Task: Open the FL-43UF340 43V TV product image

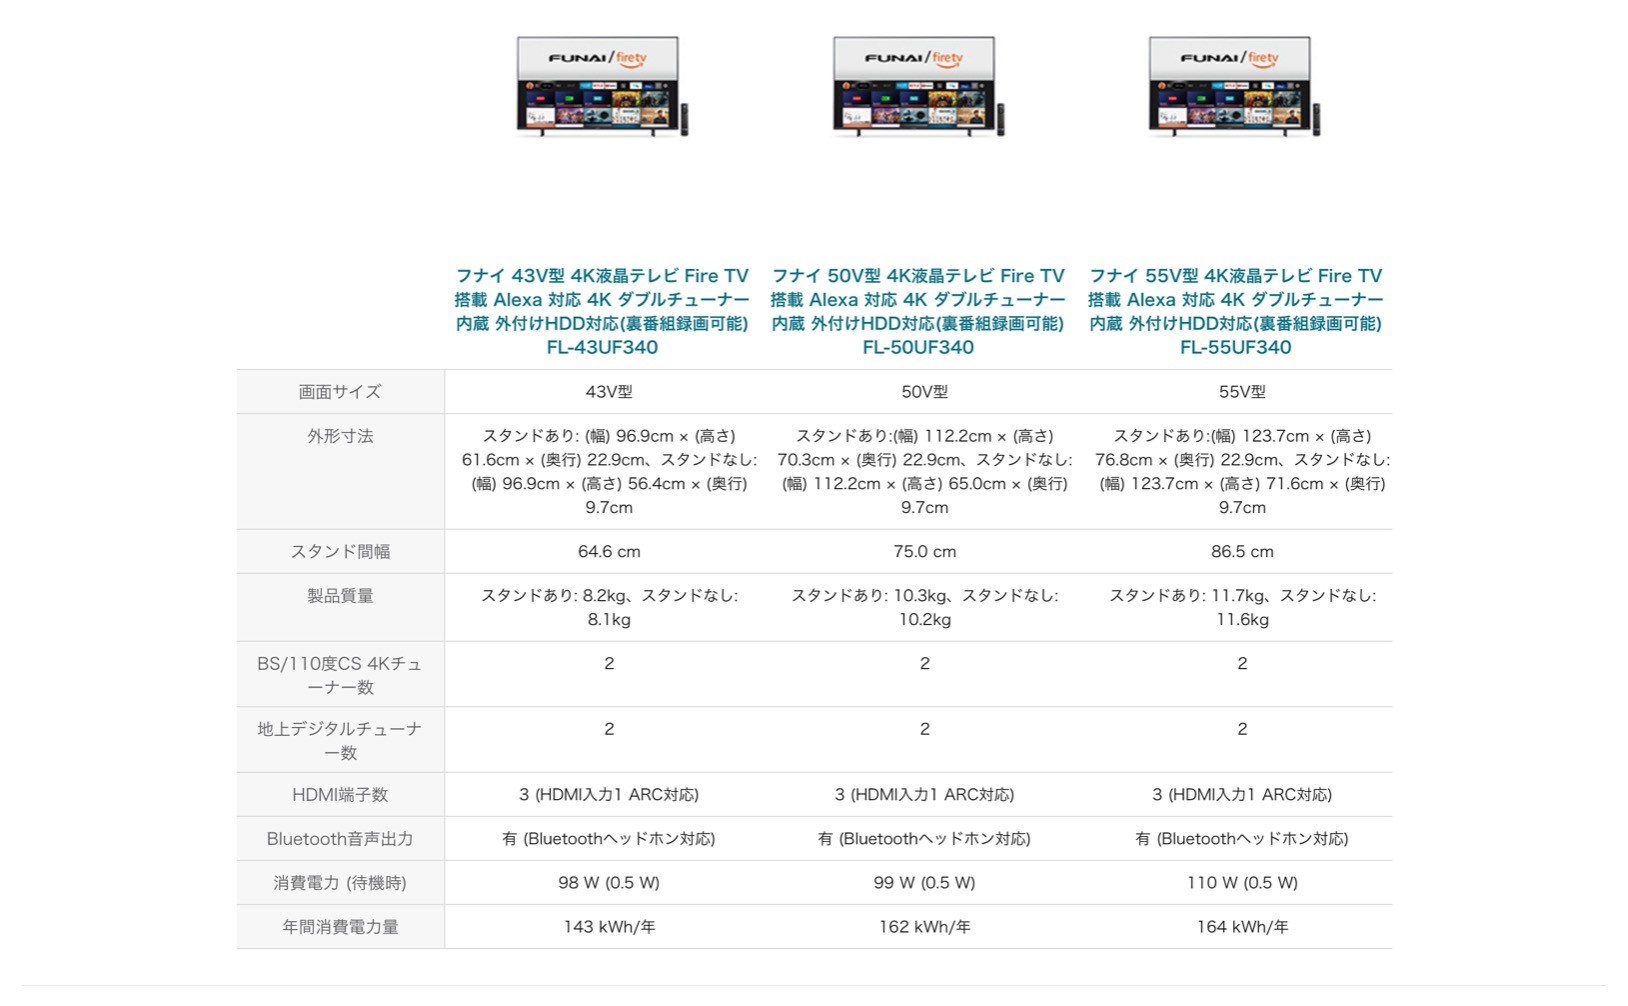Action: [x=602, y=87]
